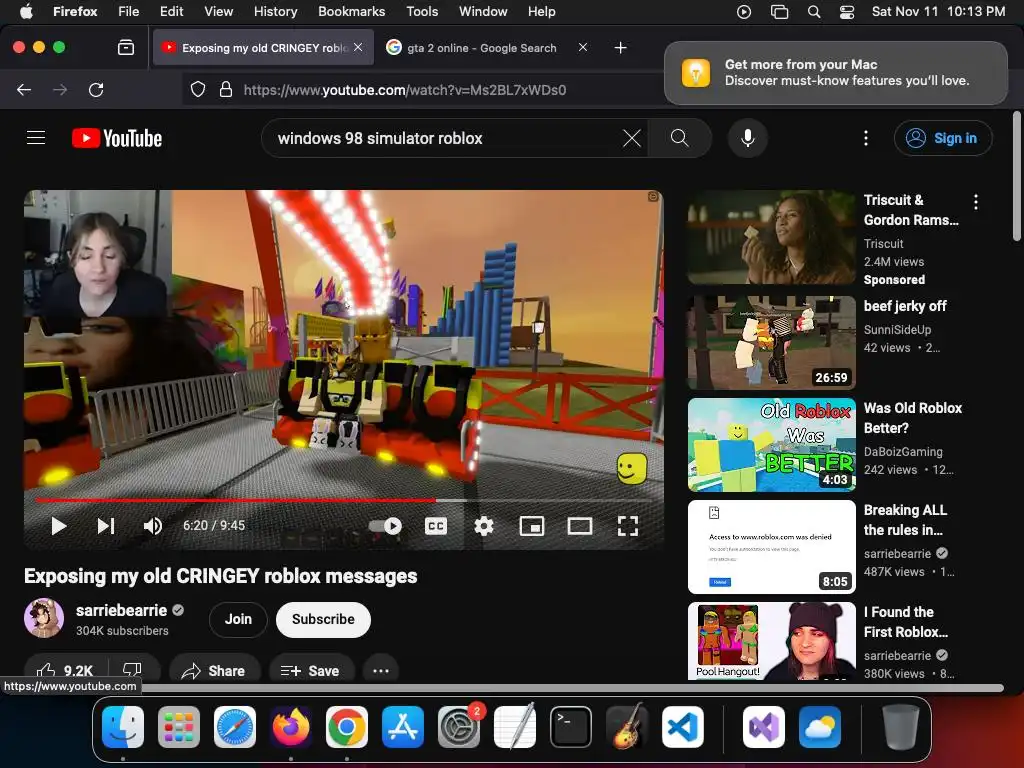Launch Chrome from the Dock
Viewport: 1024px width, 768px height.
click(x=347, y=727)
